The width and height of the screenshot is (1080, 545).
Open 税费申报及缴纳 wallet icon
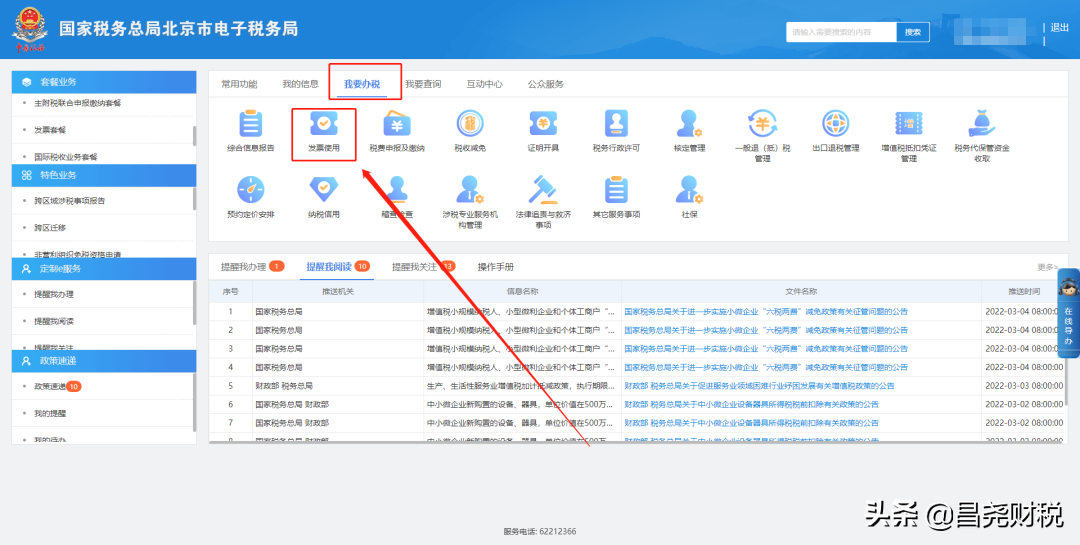[397, 125]
